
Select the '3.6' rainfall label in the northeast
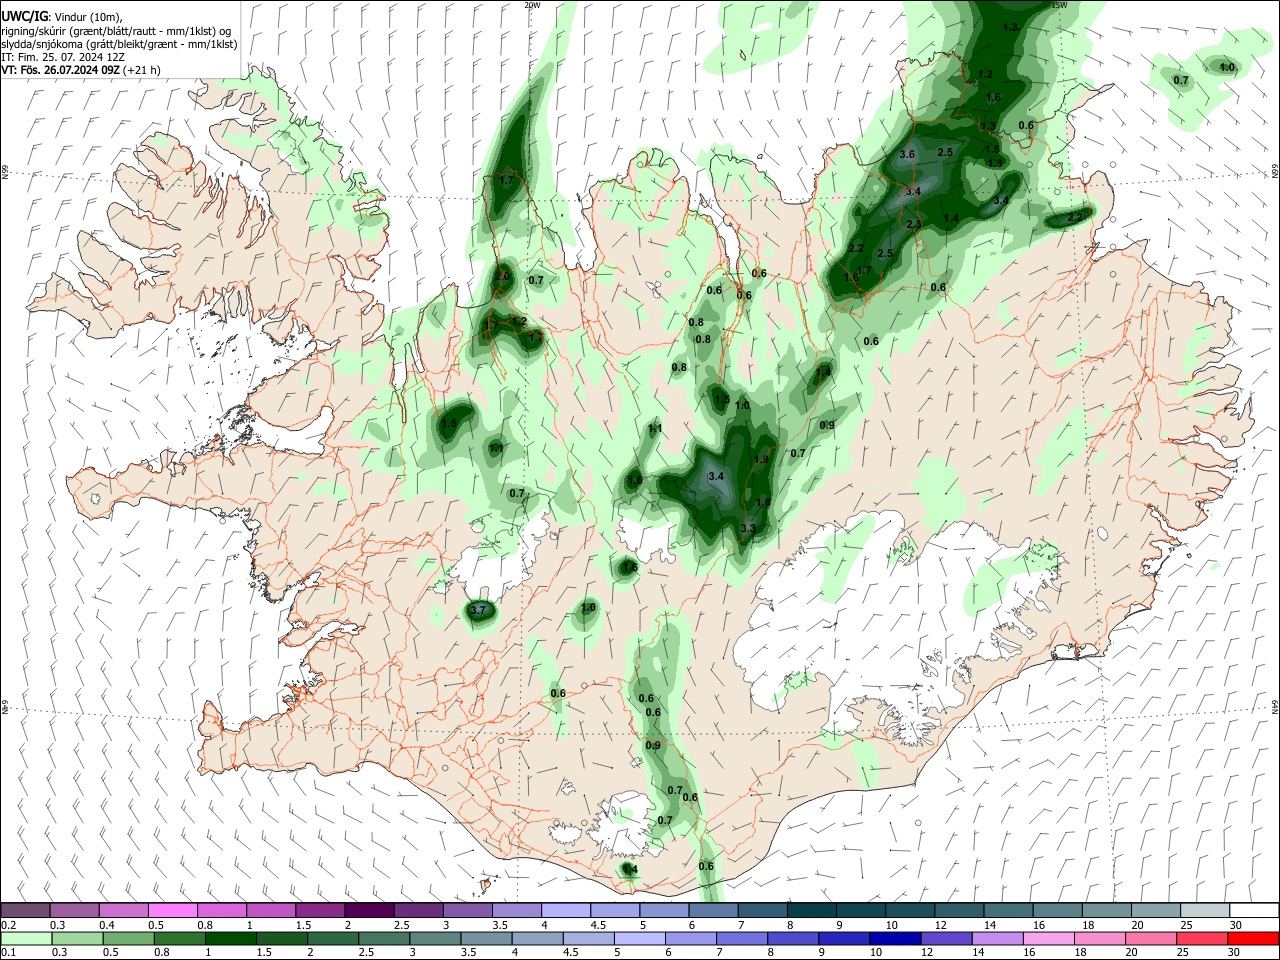907,155
